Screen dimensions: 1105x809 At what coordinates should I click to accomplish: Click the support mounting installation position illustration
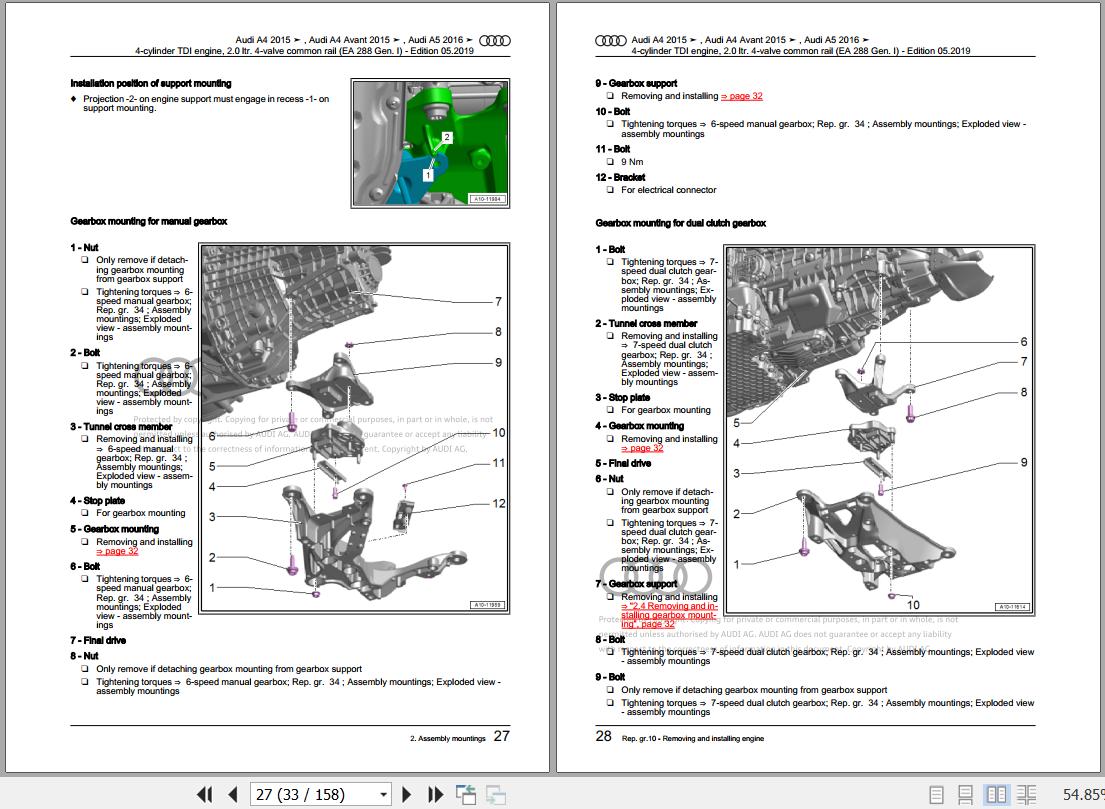(431, 143)
